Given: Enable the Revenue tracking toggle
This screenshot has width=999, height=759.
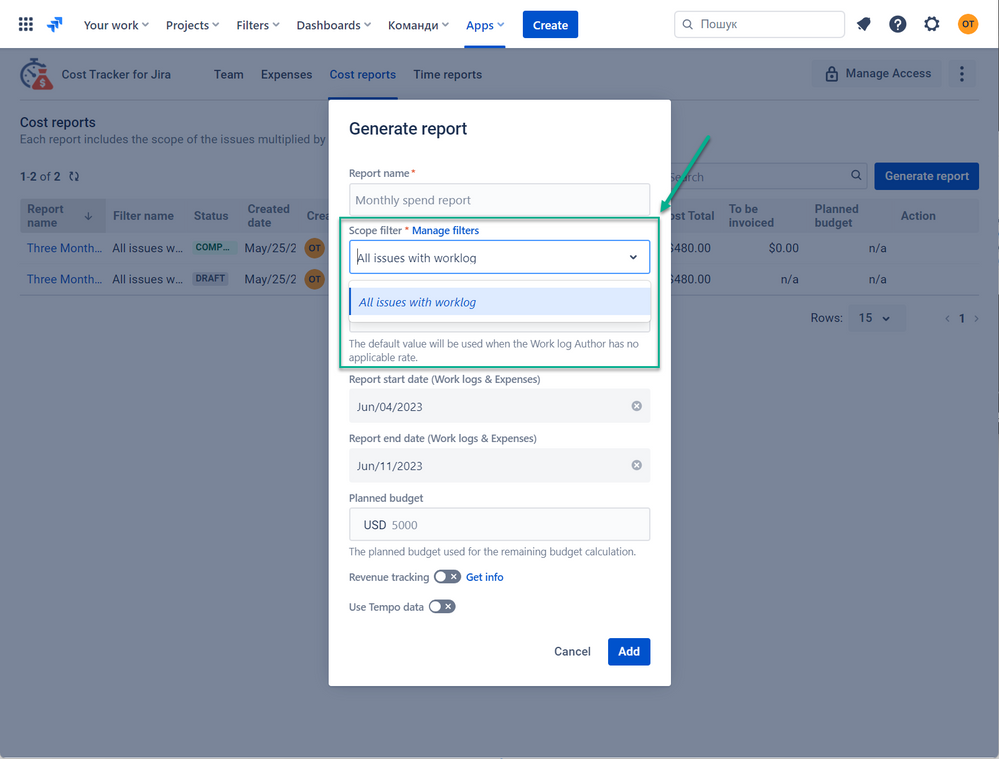Looking at the screenshot, I should (447, 577).
